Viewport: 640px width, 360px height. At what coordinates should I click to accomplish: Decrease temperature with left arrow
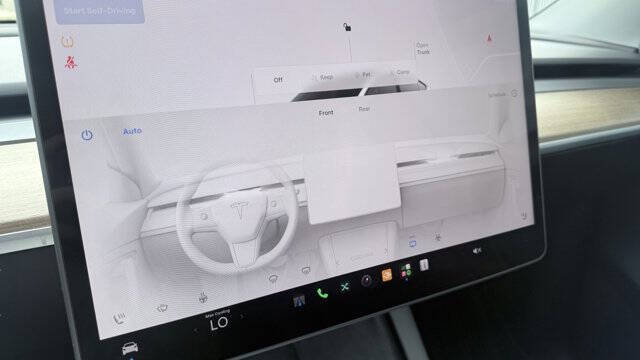coord(196,330)
